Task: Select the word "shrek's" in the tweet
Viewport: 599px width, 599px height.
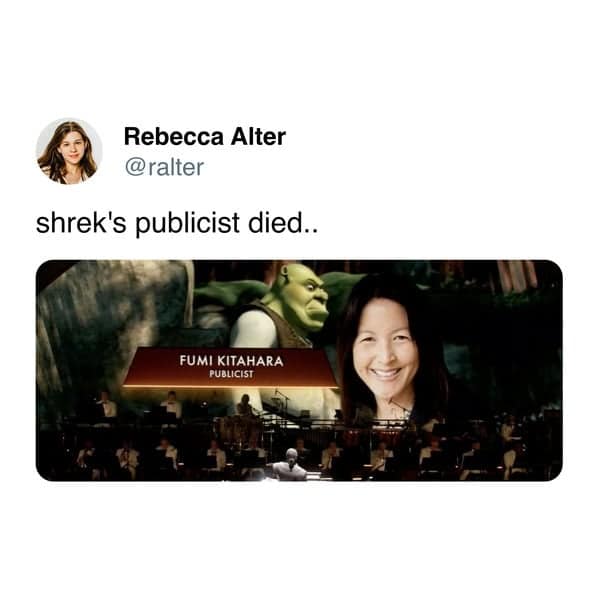Action: coord(81,223)
